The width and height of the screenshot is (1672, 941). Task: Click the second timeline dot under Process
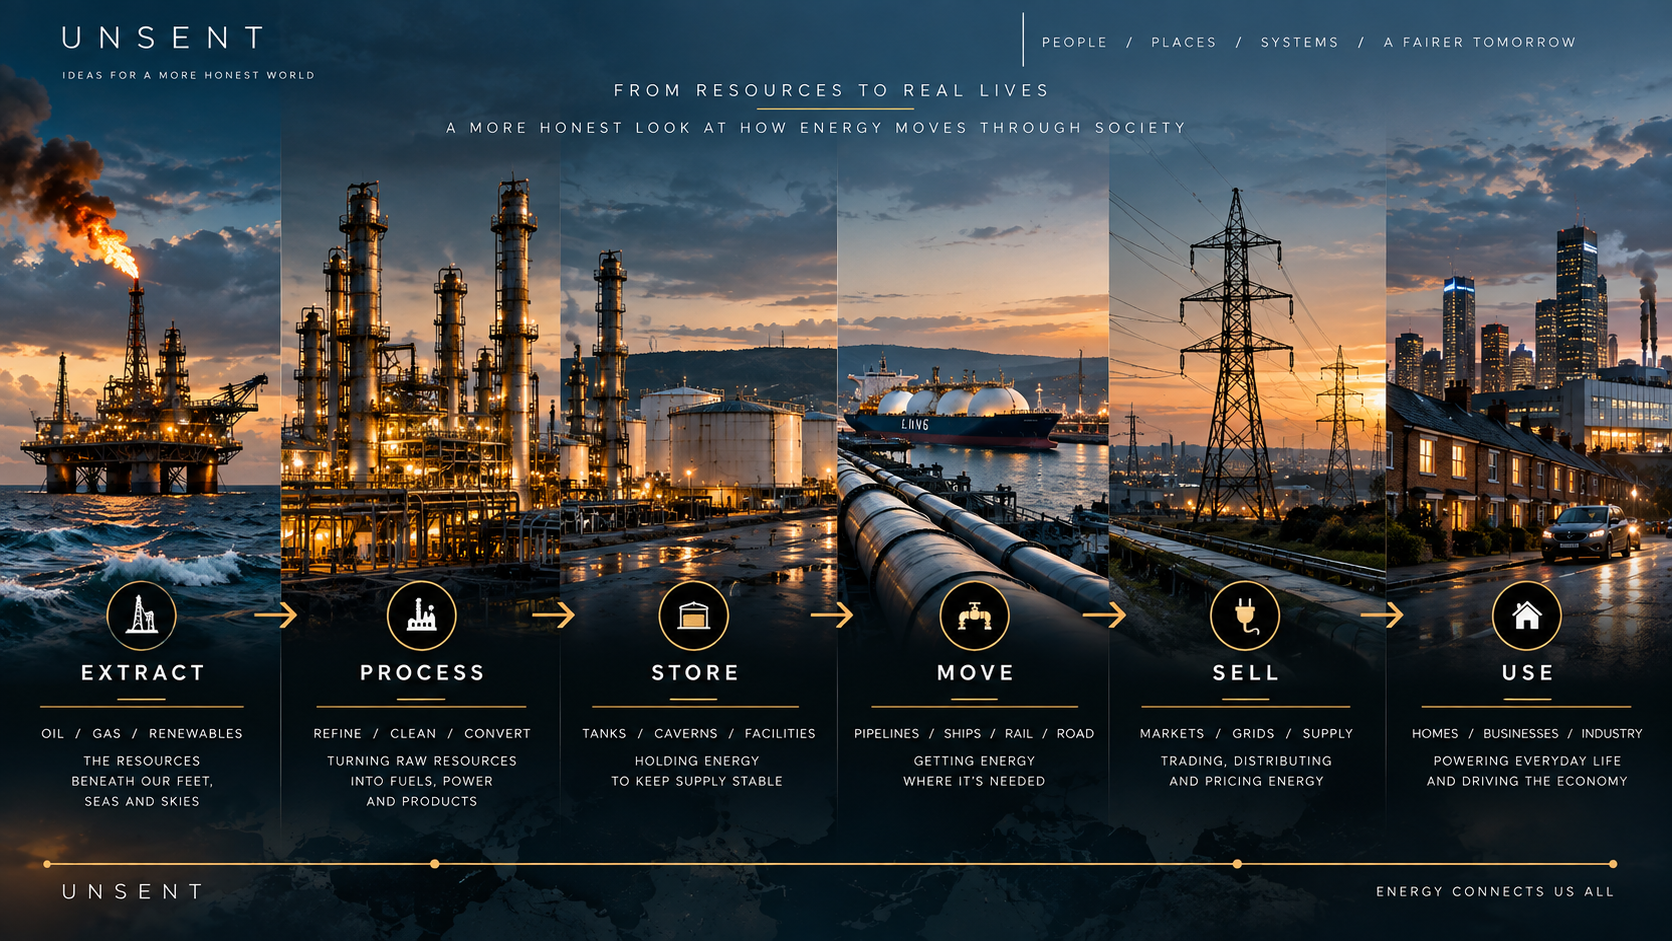tap(434, 864)
